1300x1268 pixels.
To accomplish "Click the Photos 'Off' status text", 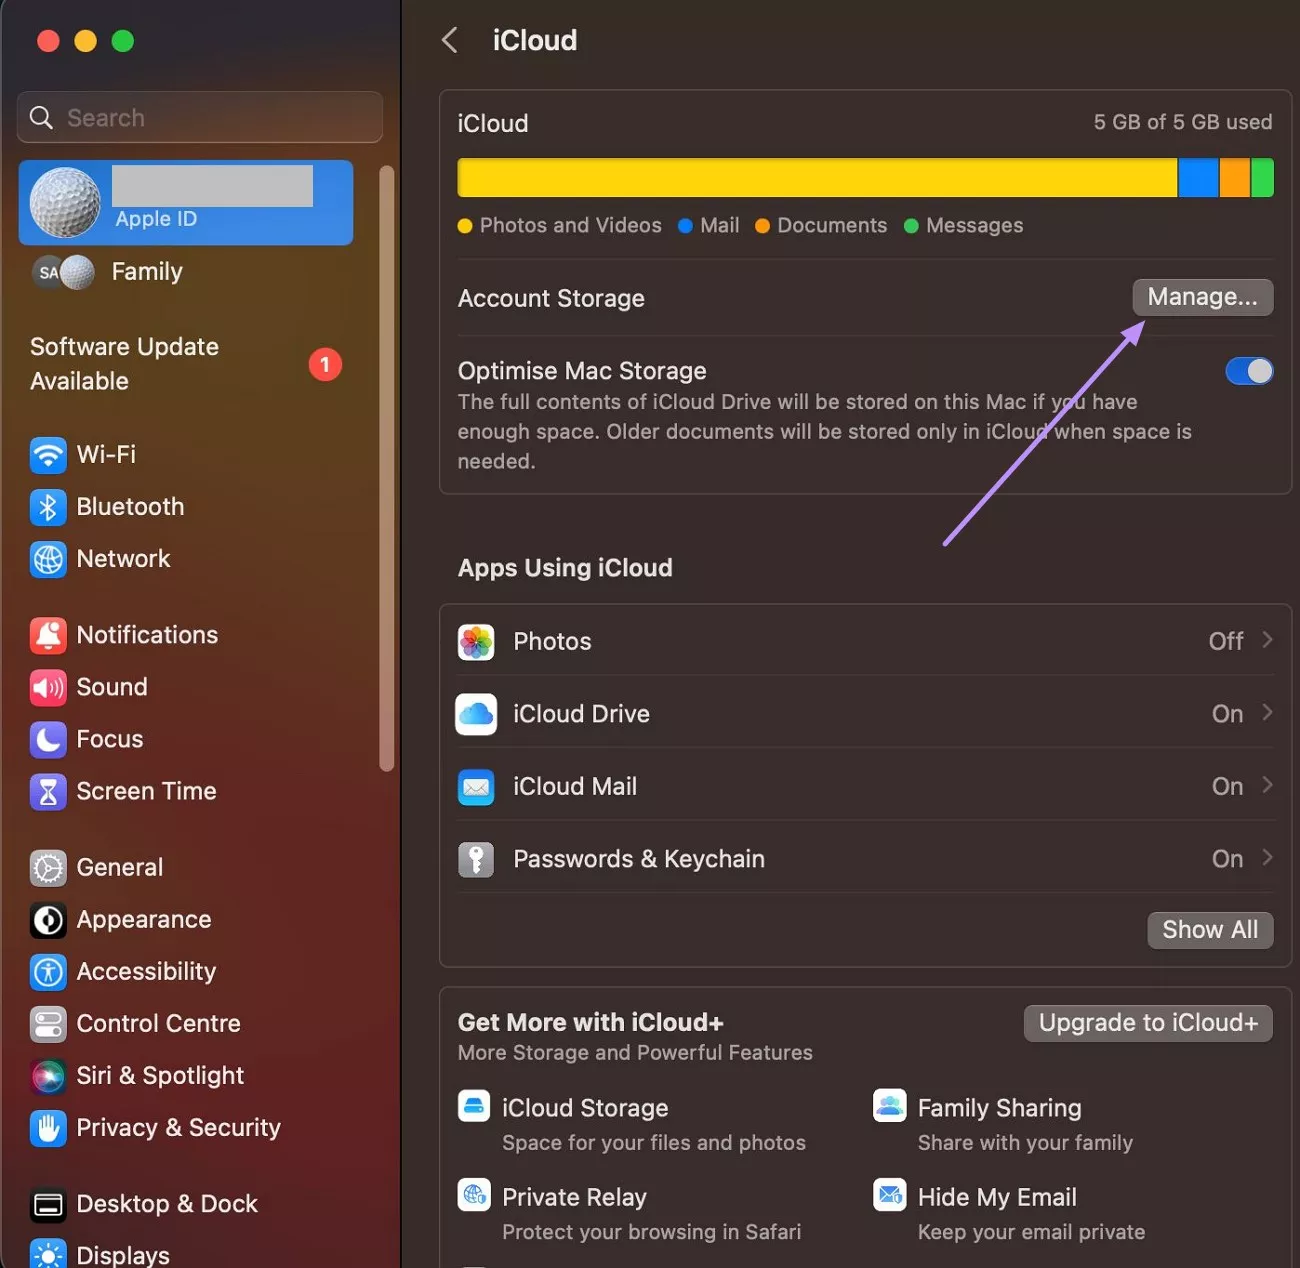I will click(x=1225, y=641).
